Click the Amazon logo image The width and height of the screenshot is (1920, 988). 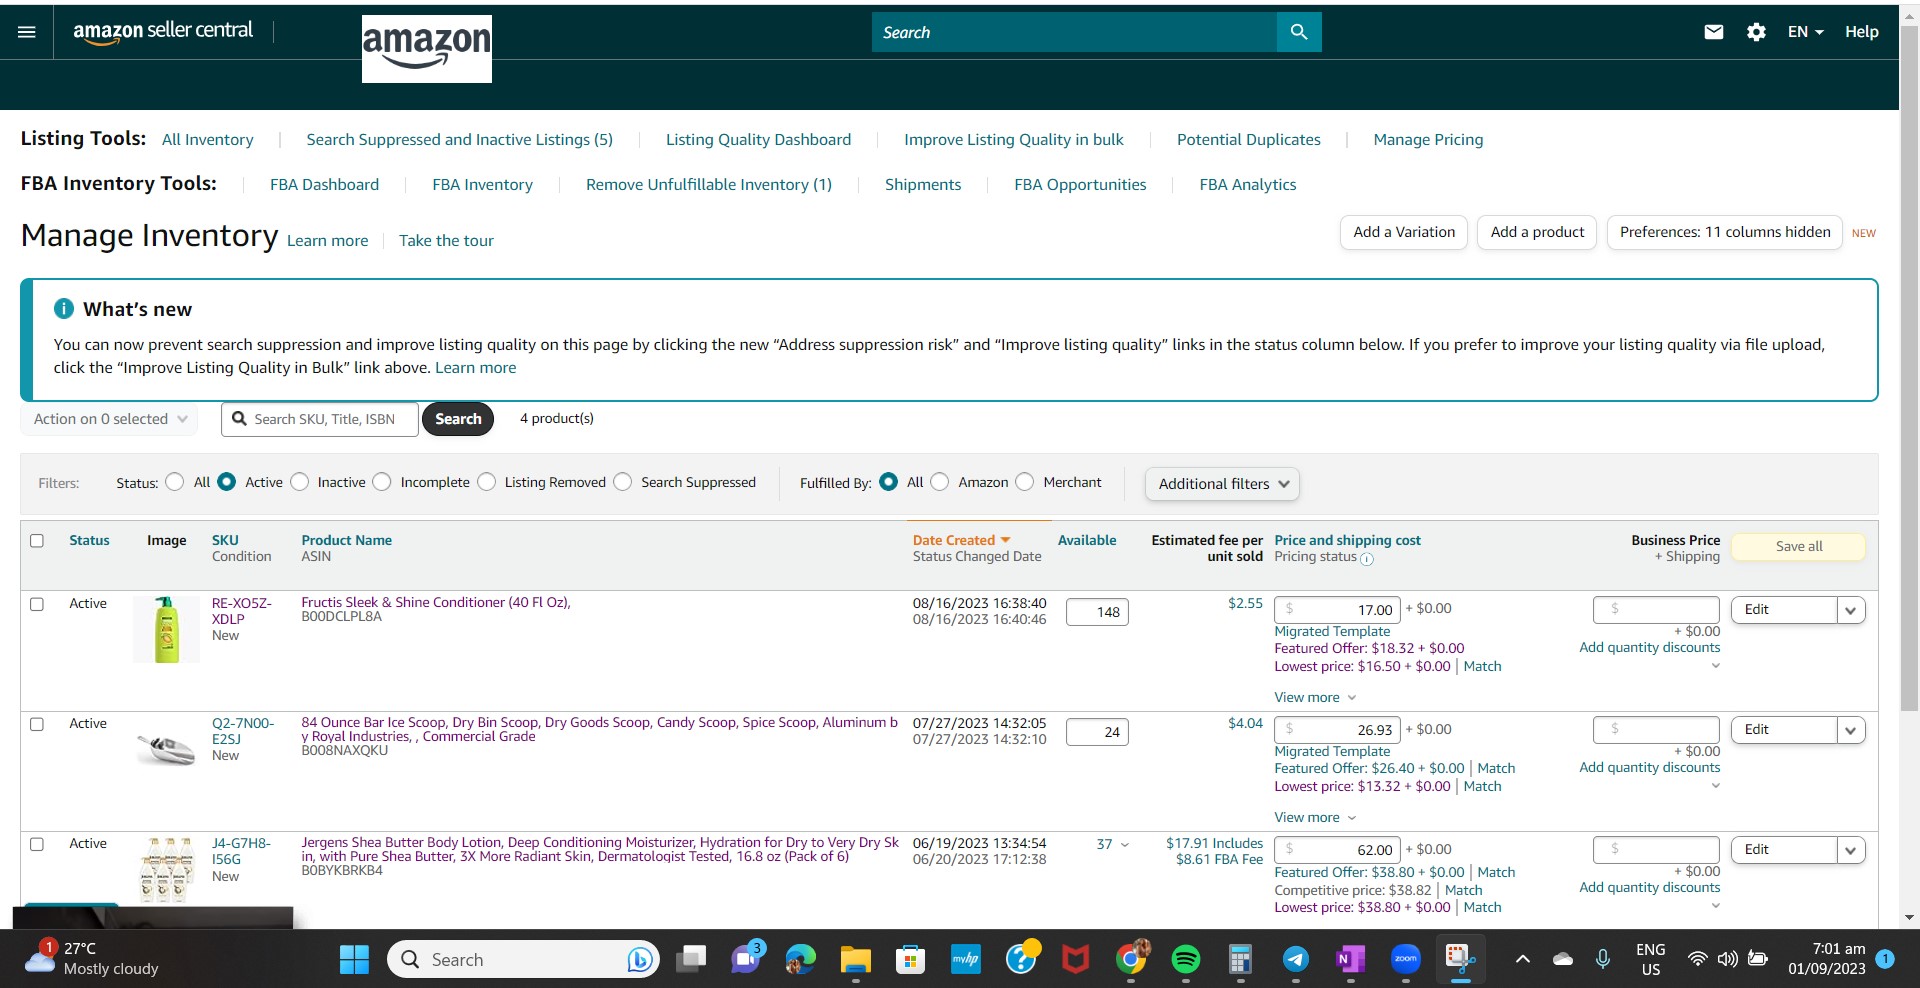pos(427,49)
